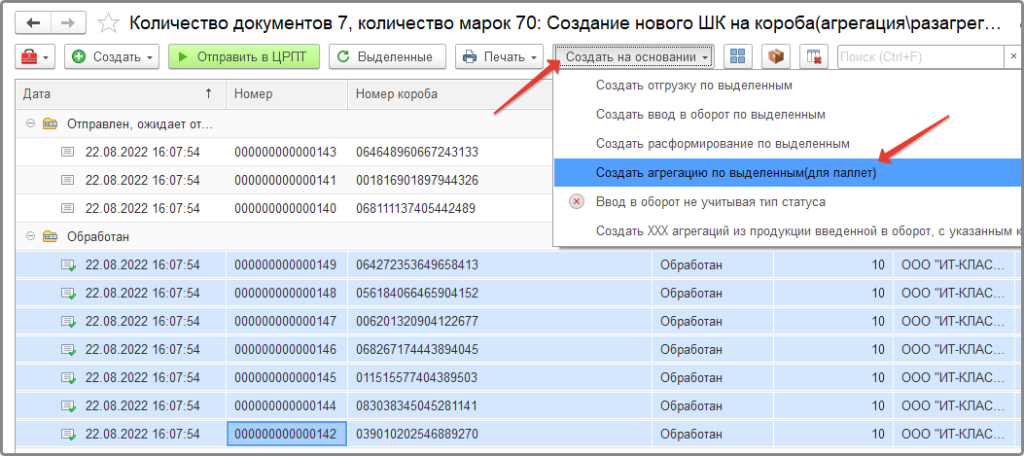Click the Номер column header
Viewport: 1024px width, 456px height.
tap(287, 93)
